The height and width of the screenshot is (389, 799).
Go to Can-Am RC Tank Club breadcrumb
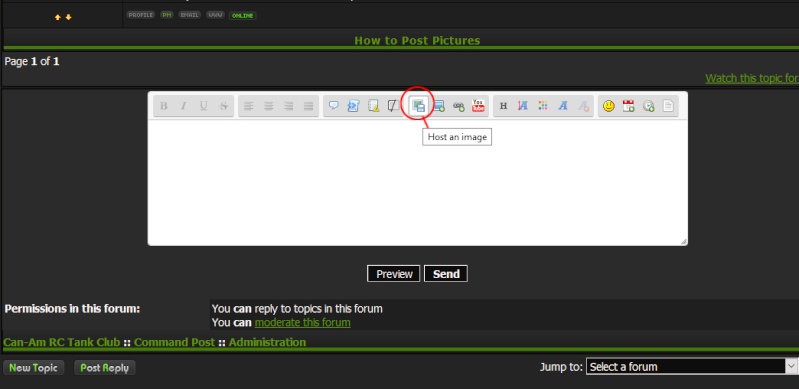click(x=62, y=342)
